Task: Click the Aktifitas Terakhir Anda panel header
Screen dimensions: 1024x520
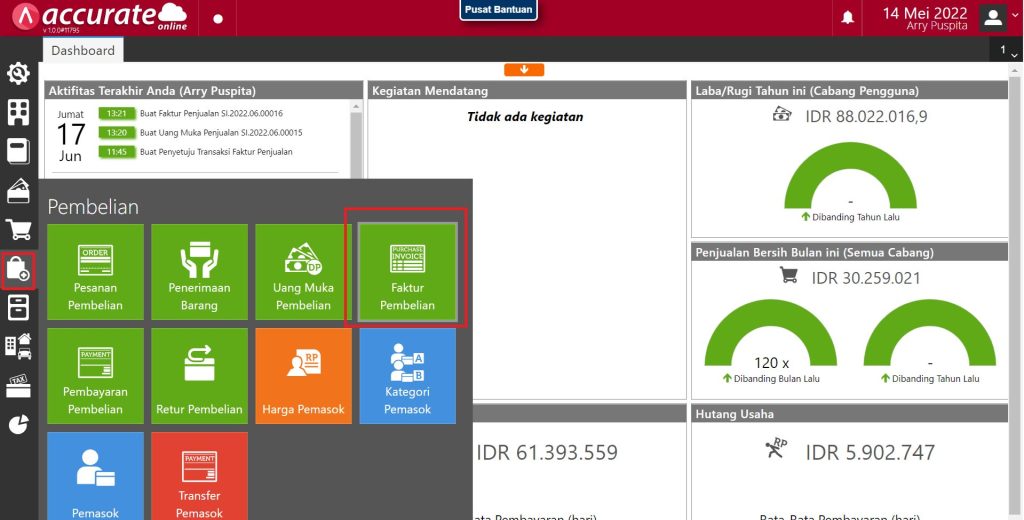Action: tap(203, 91)
